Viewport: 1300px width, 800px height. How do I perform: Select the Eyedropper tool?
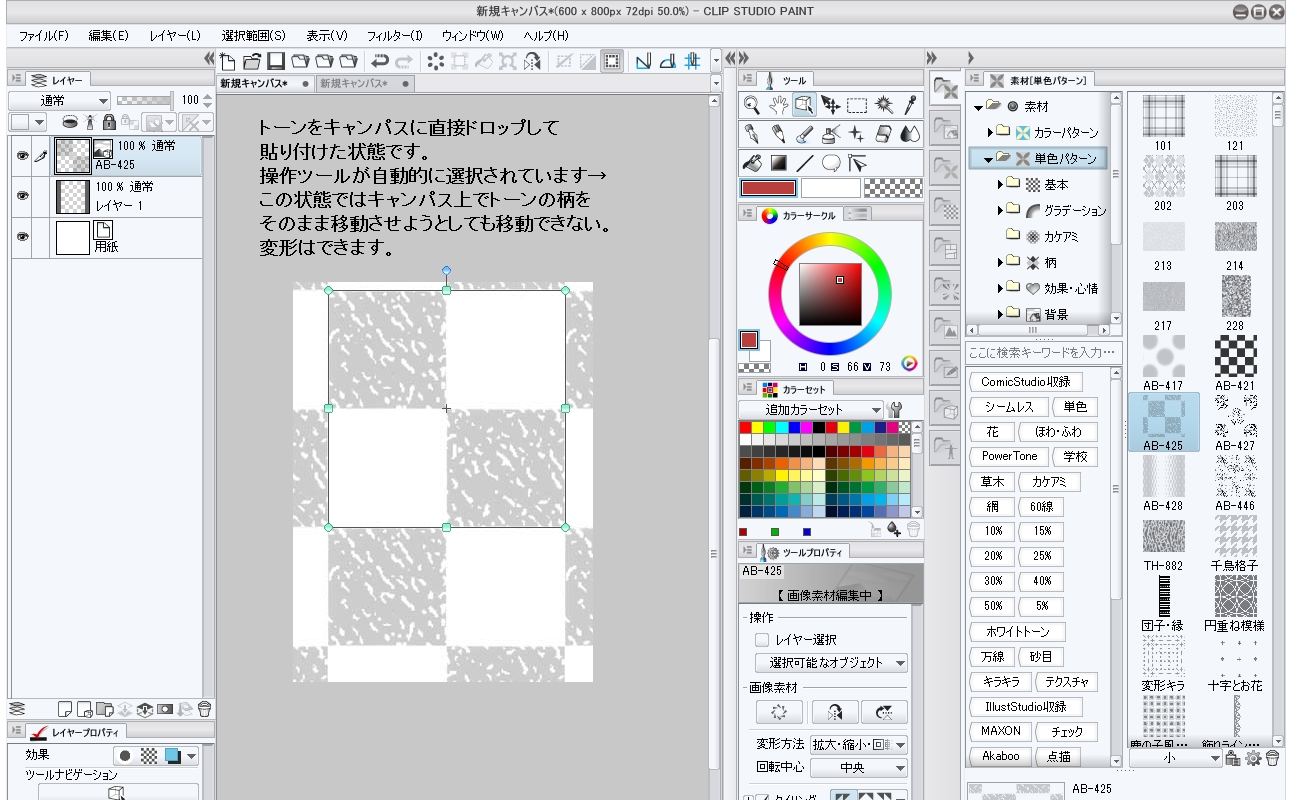point(909,105)
